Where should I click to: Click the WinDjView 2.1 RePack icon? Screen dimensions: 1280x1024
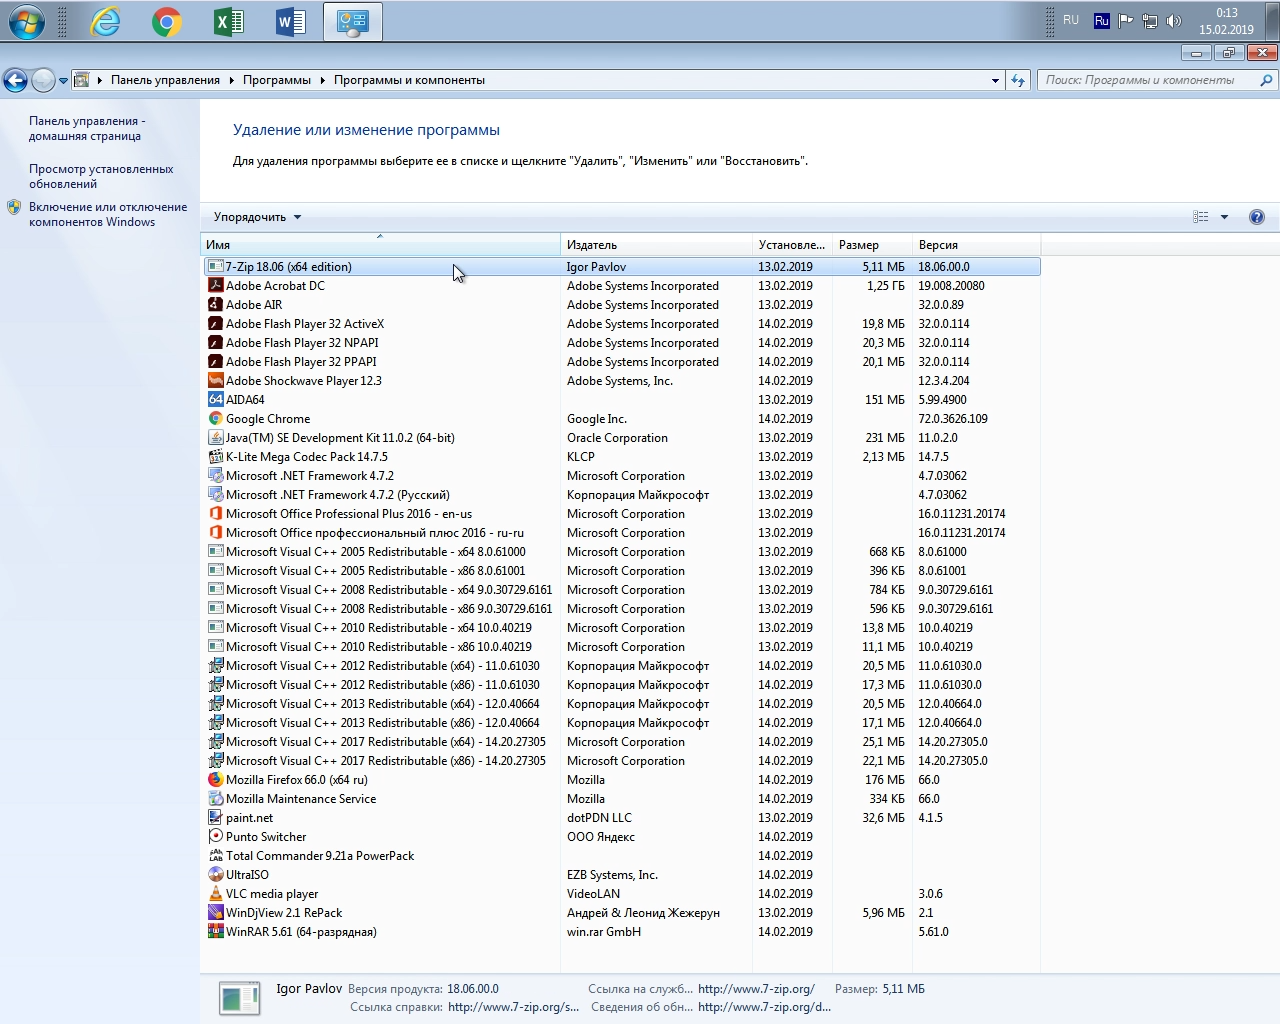point(215,913)
